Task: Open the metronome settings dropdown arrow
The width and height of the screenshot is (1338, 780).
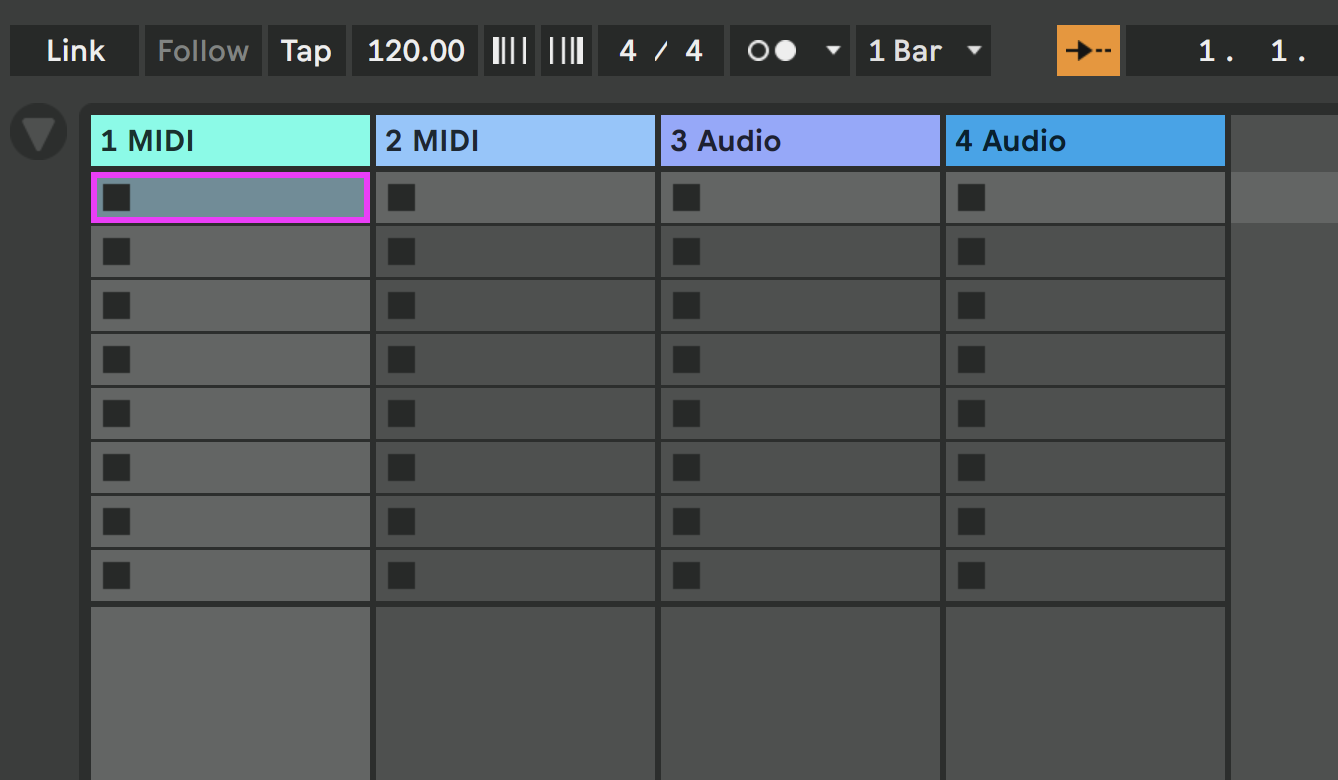Action: coord(833,51)
